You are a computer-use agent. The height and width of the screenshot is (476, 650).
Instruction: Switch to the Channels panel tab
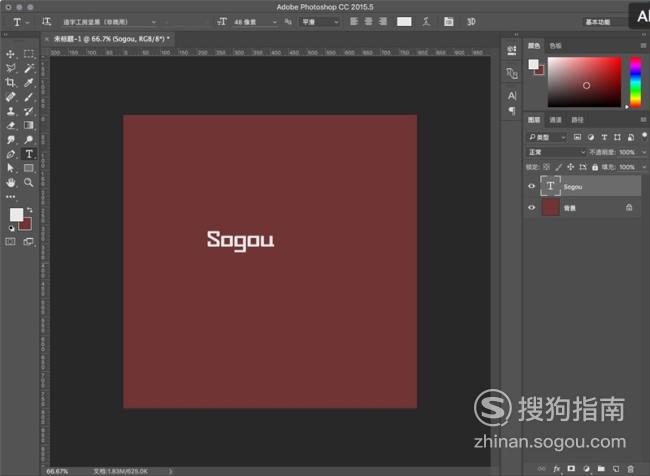[555, 120]
